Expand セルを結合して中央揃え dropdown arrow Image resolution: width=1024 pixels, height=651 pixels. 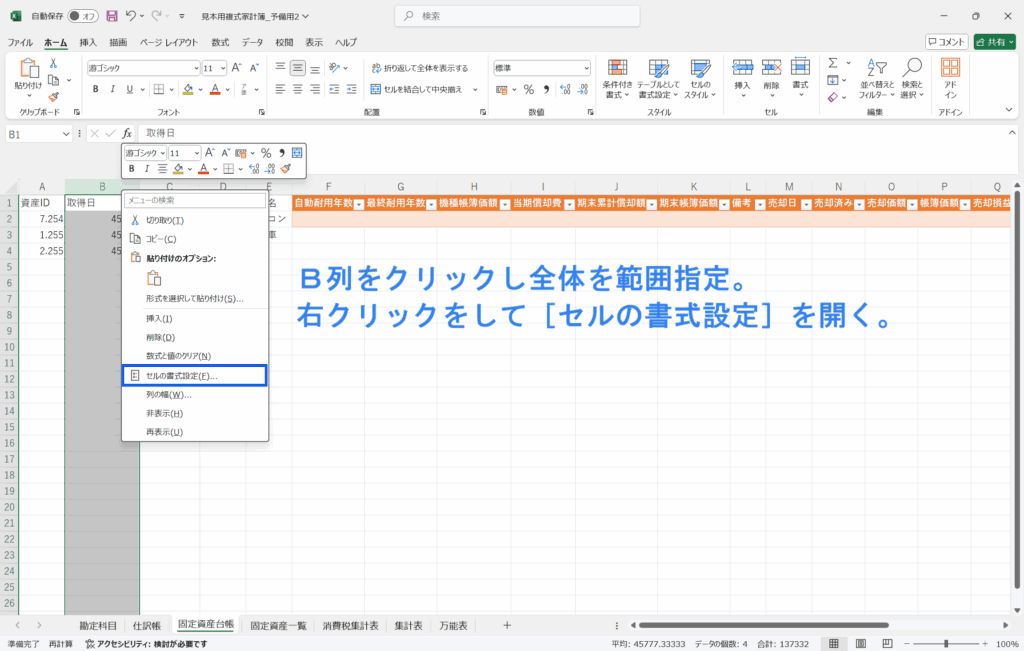coord(475,89)
